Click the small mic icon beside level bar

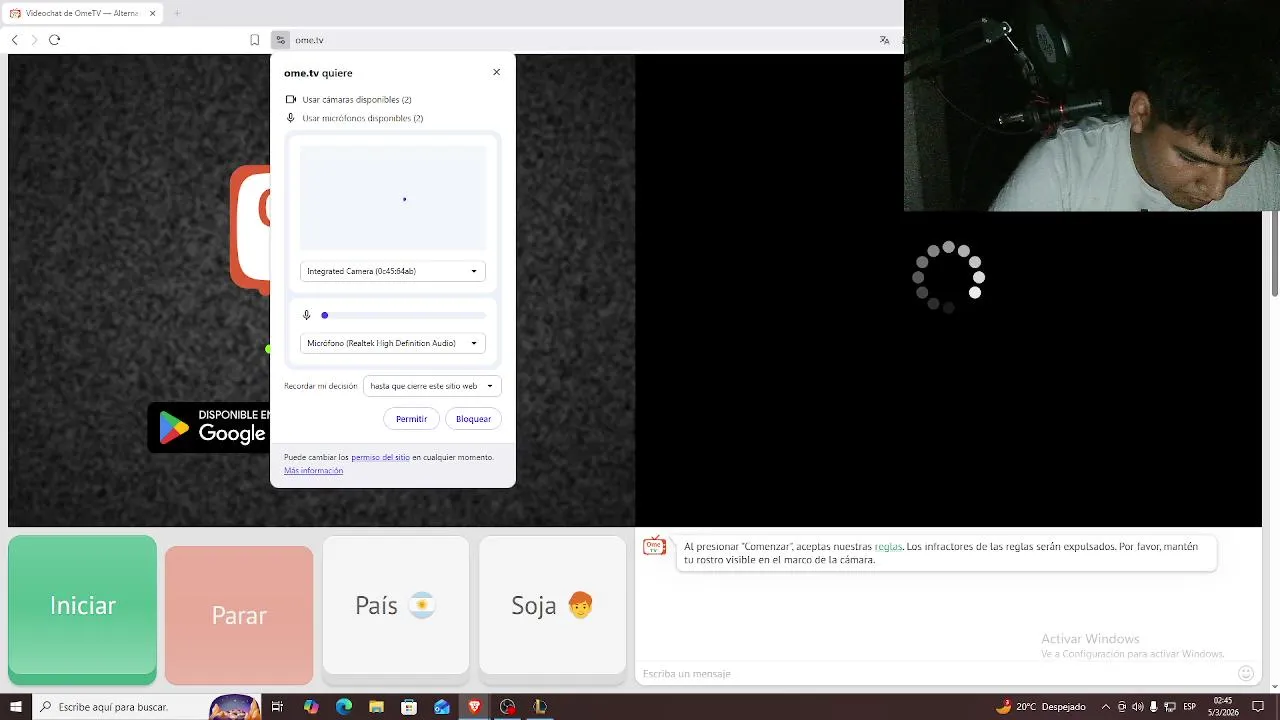point(307,315)
